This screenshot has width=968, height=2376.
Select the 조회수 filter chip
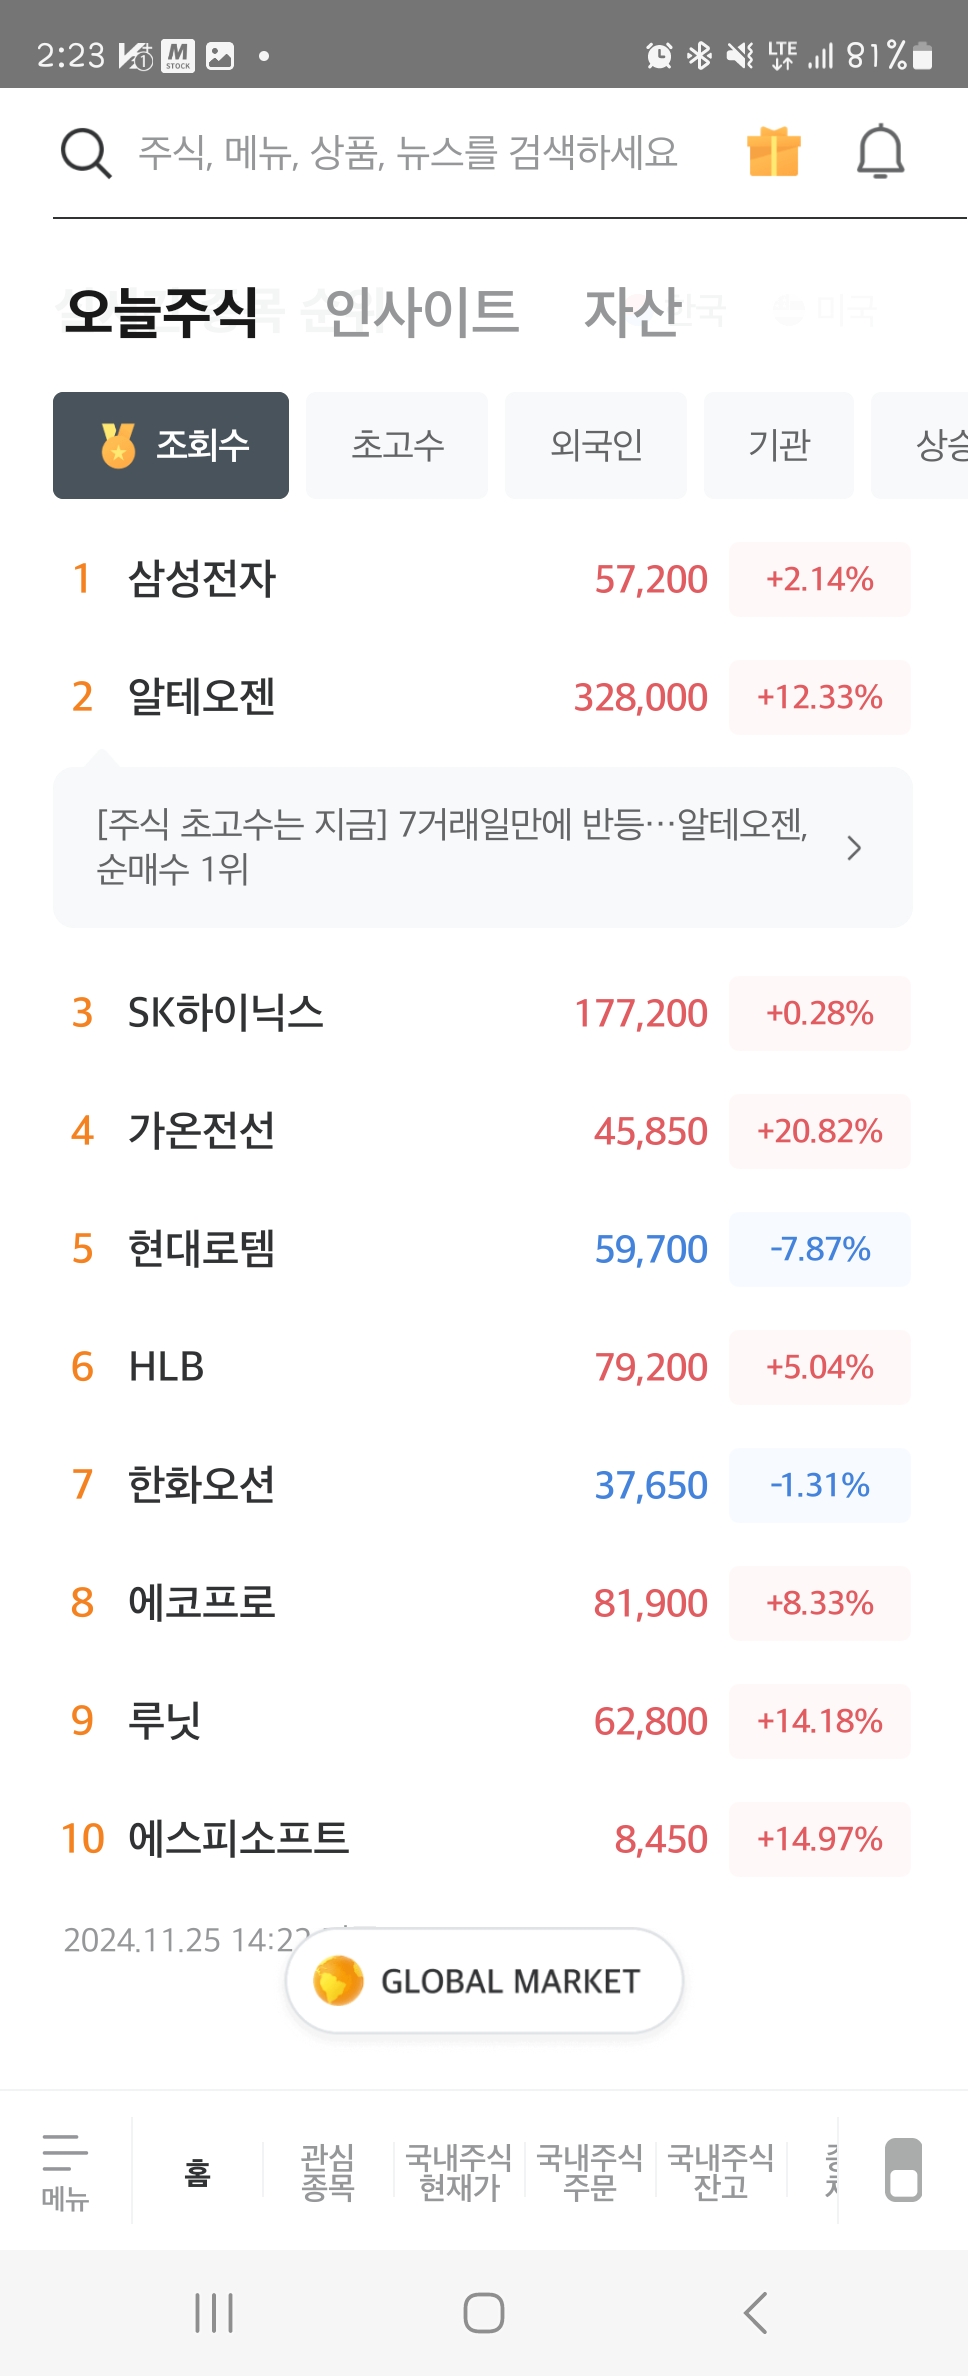(171, 446)
